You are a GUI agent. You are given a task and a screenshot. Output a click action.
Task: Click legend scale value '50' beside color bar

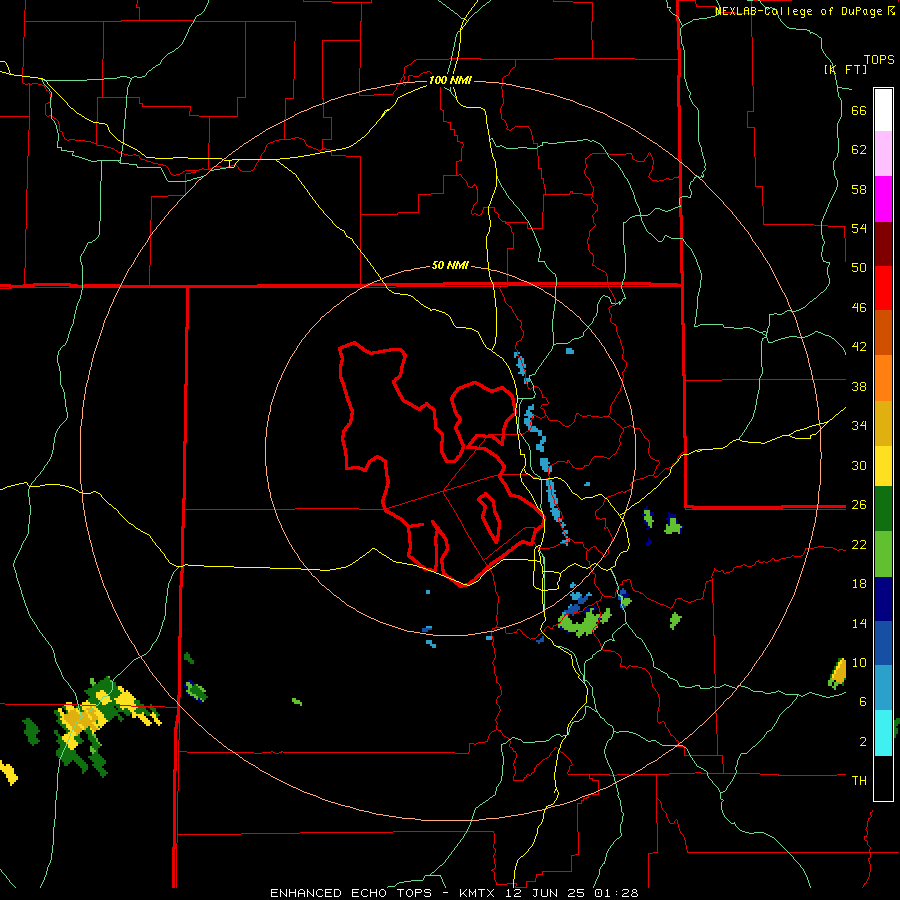(x=859, y=268)
